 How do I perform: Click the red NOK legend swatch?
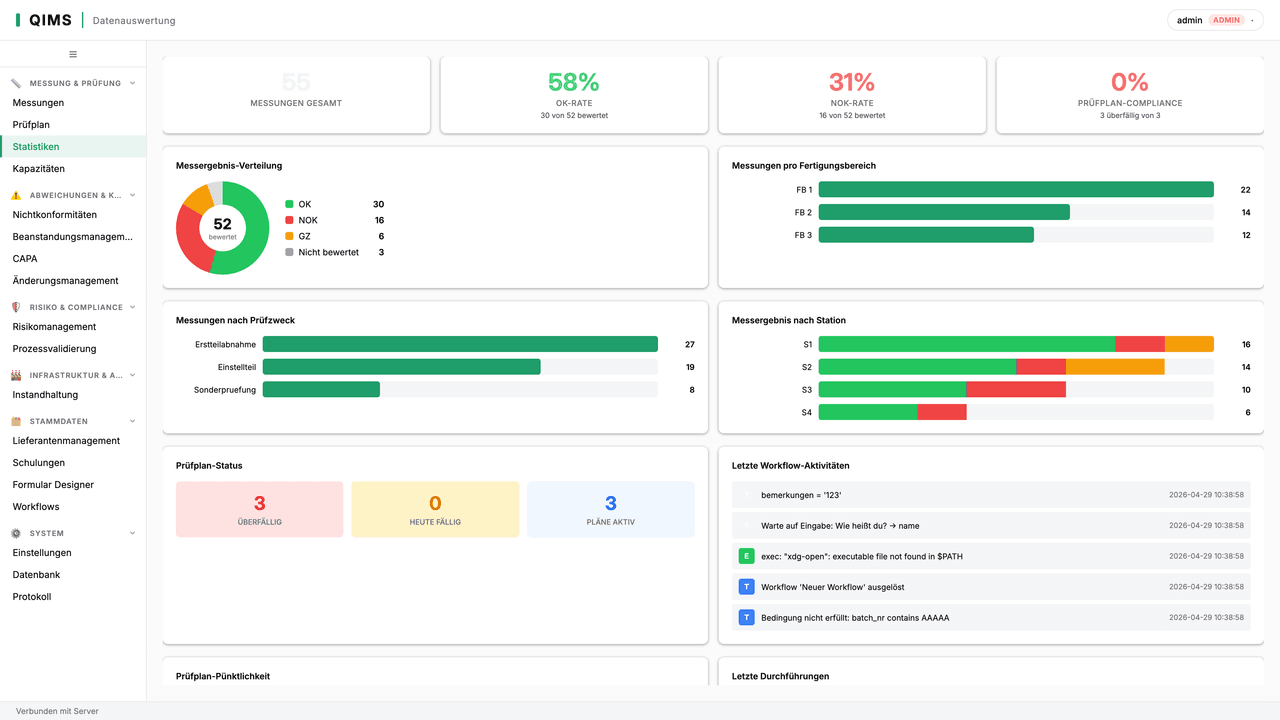[290, 220]
